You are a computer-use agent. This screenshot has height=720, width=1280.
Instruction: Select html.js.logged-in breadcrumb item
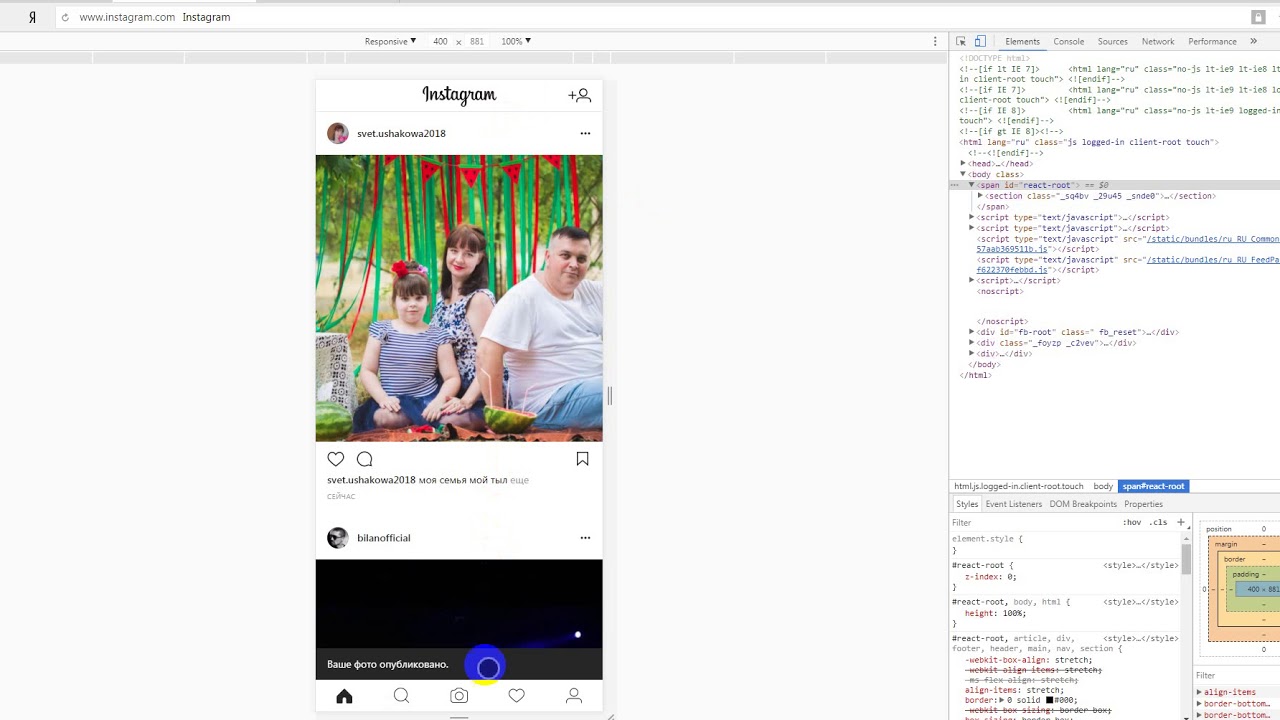pos(1018,486)
